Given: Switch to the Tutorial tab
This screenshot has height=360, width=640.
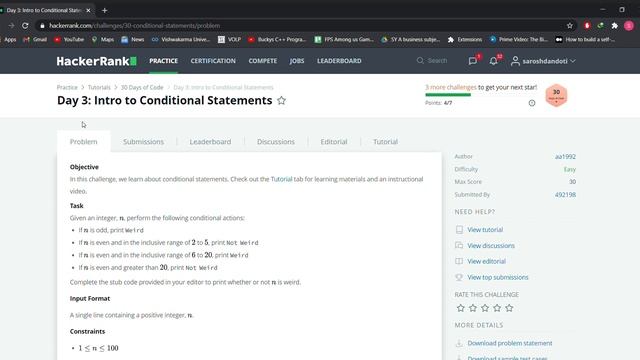Looking at the screenshot, I should [x=385, y=142].
